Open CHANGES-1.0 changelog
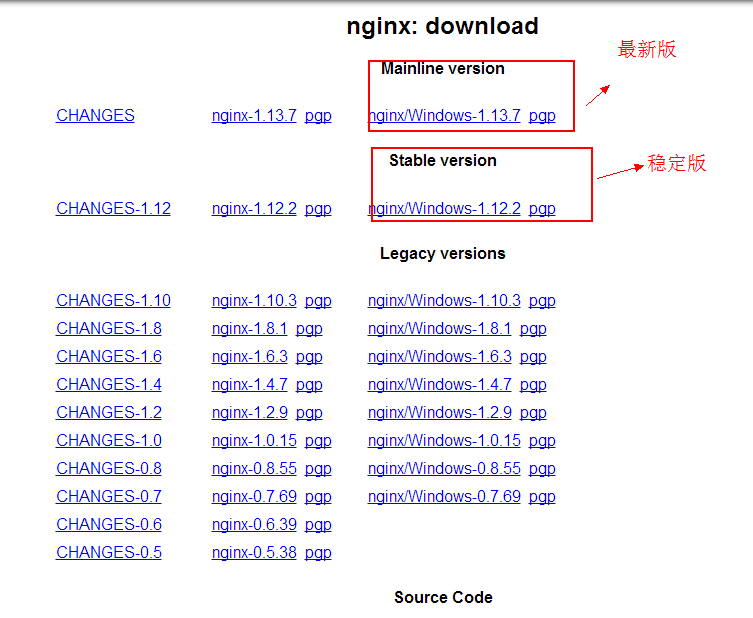 109,440
